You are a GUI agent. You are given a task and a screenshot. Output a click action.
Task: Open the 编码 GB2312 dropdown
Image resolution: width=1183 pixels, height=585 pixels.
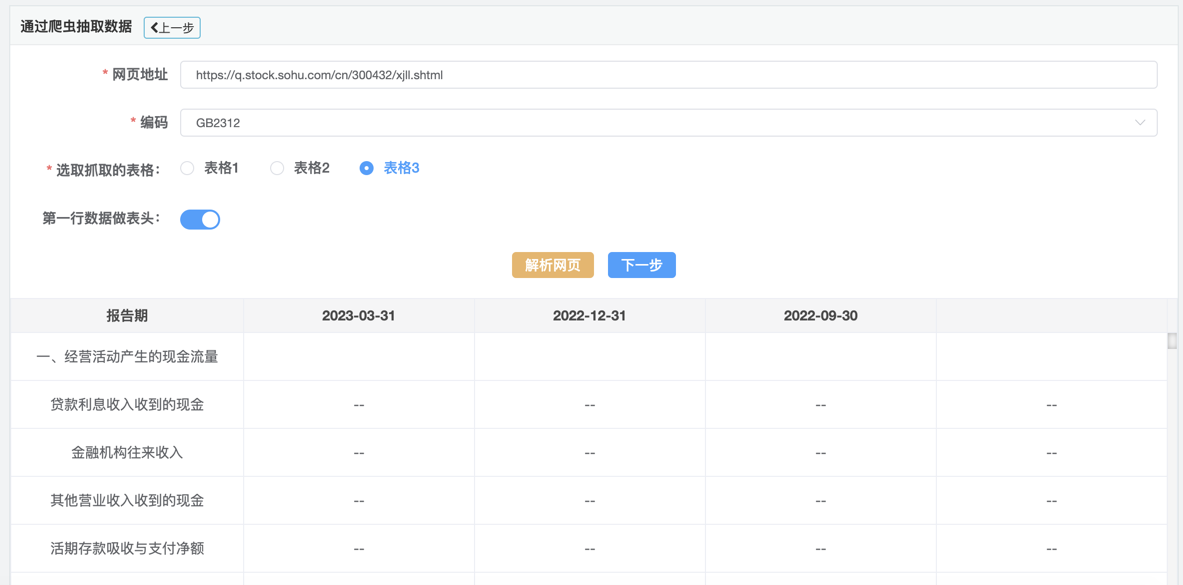668,123
